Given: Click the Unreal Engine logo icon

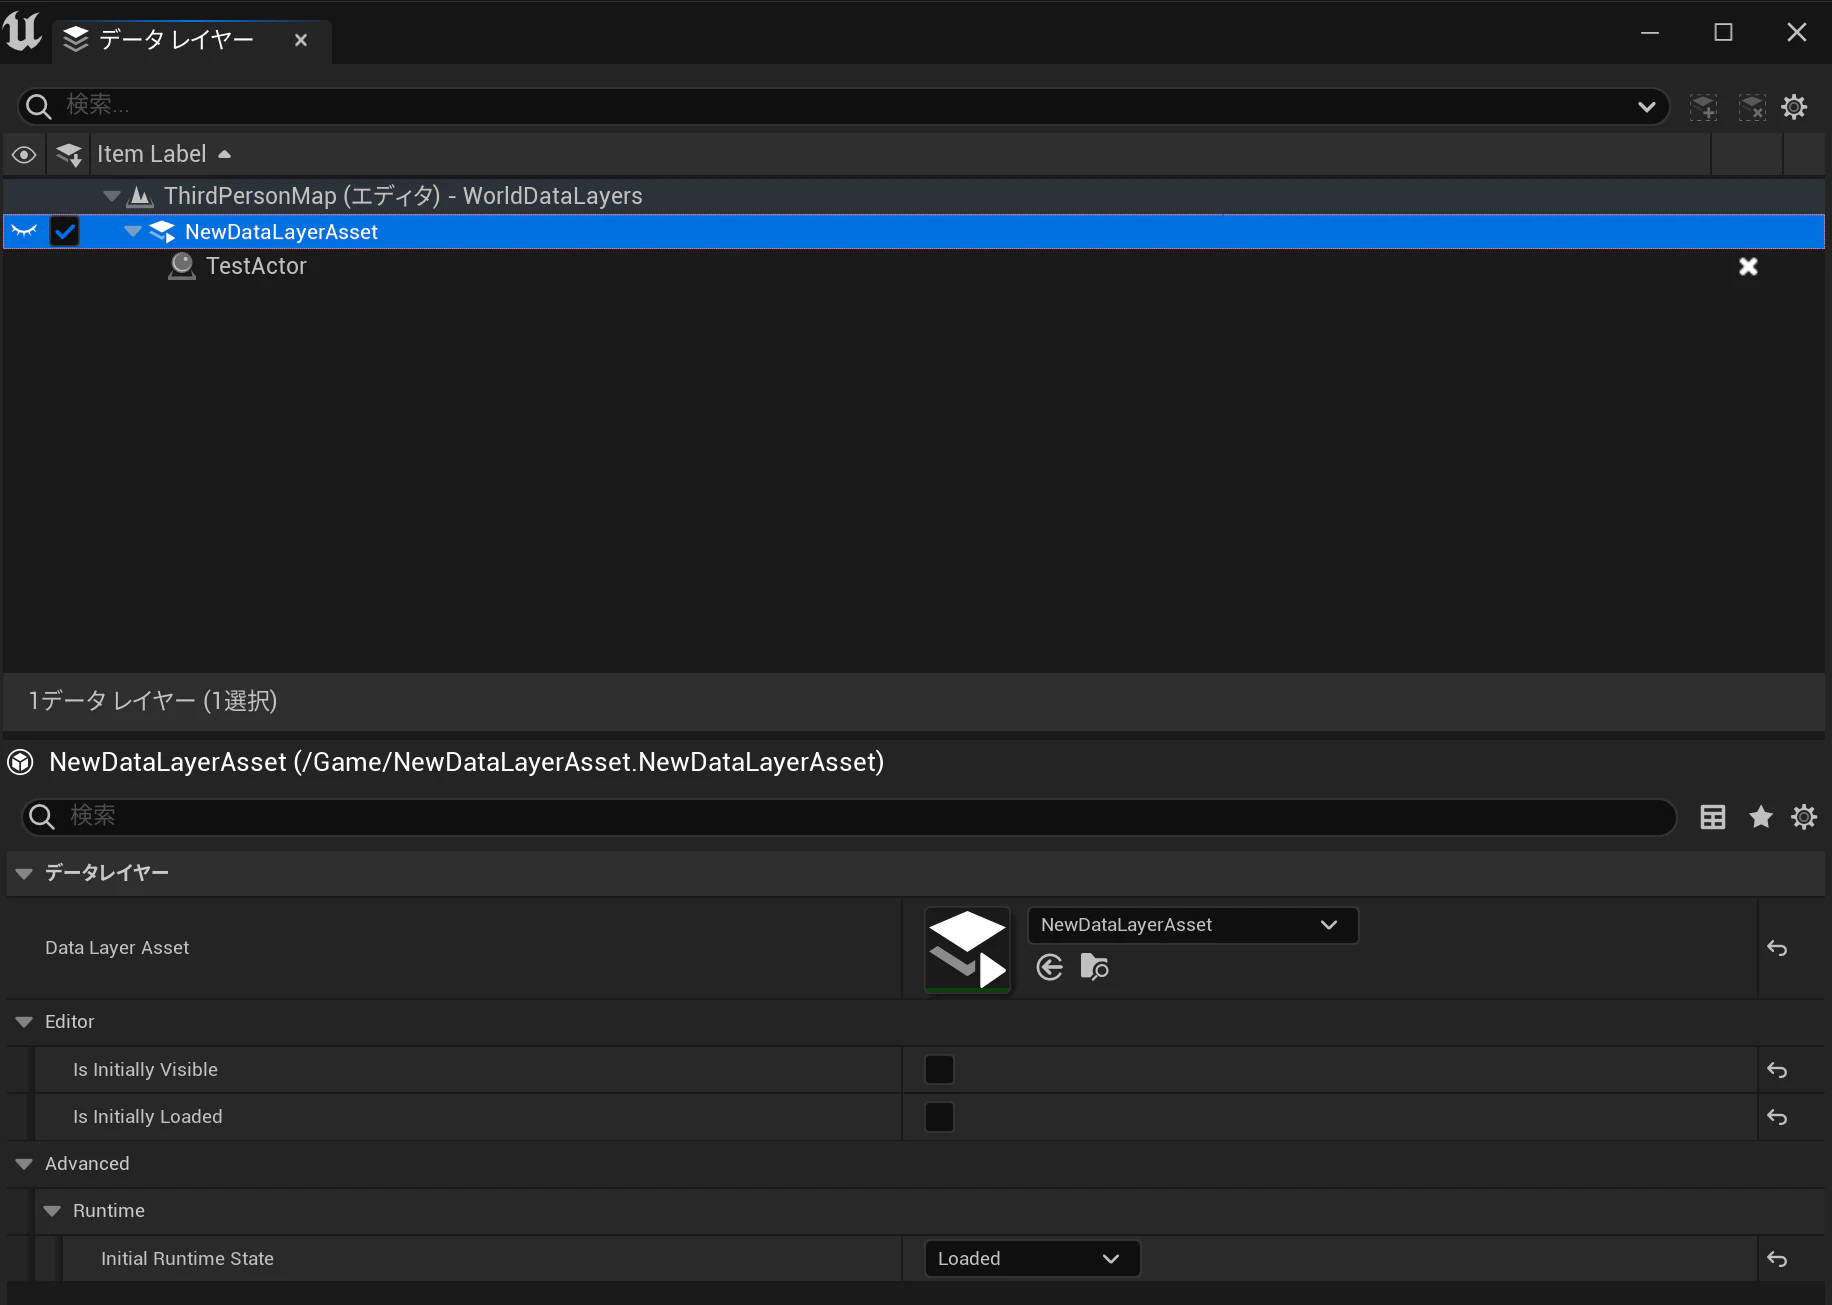Looking at the screenshot, I should [x=22, y=31].
